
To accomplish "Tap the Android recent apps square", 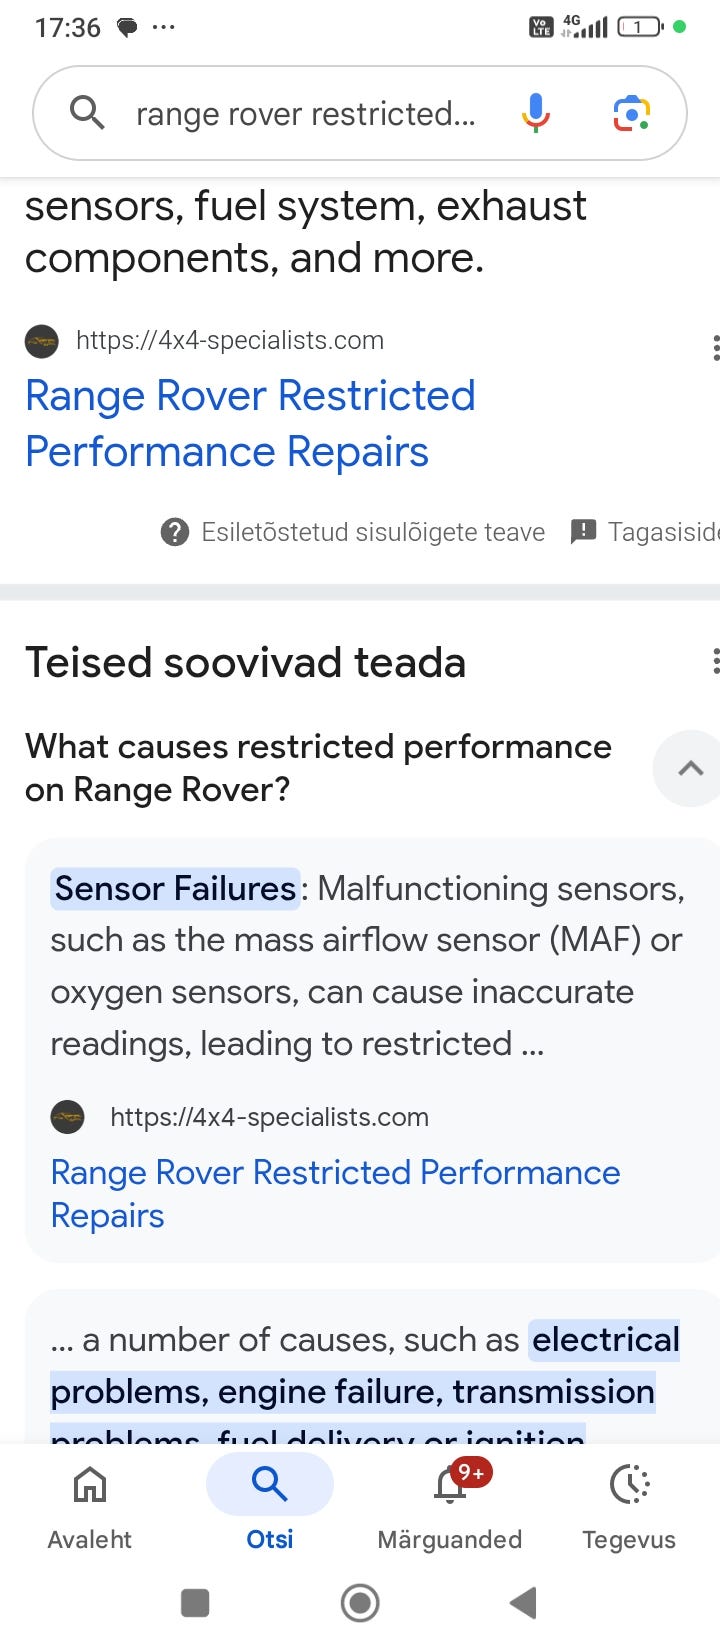I will tap(195, 1603).
